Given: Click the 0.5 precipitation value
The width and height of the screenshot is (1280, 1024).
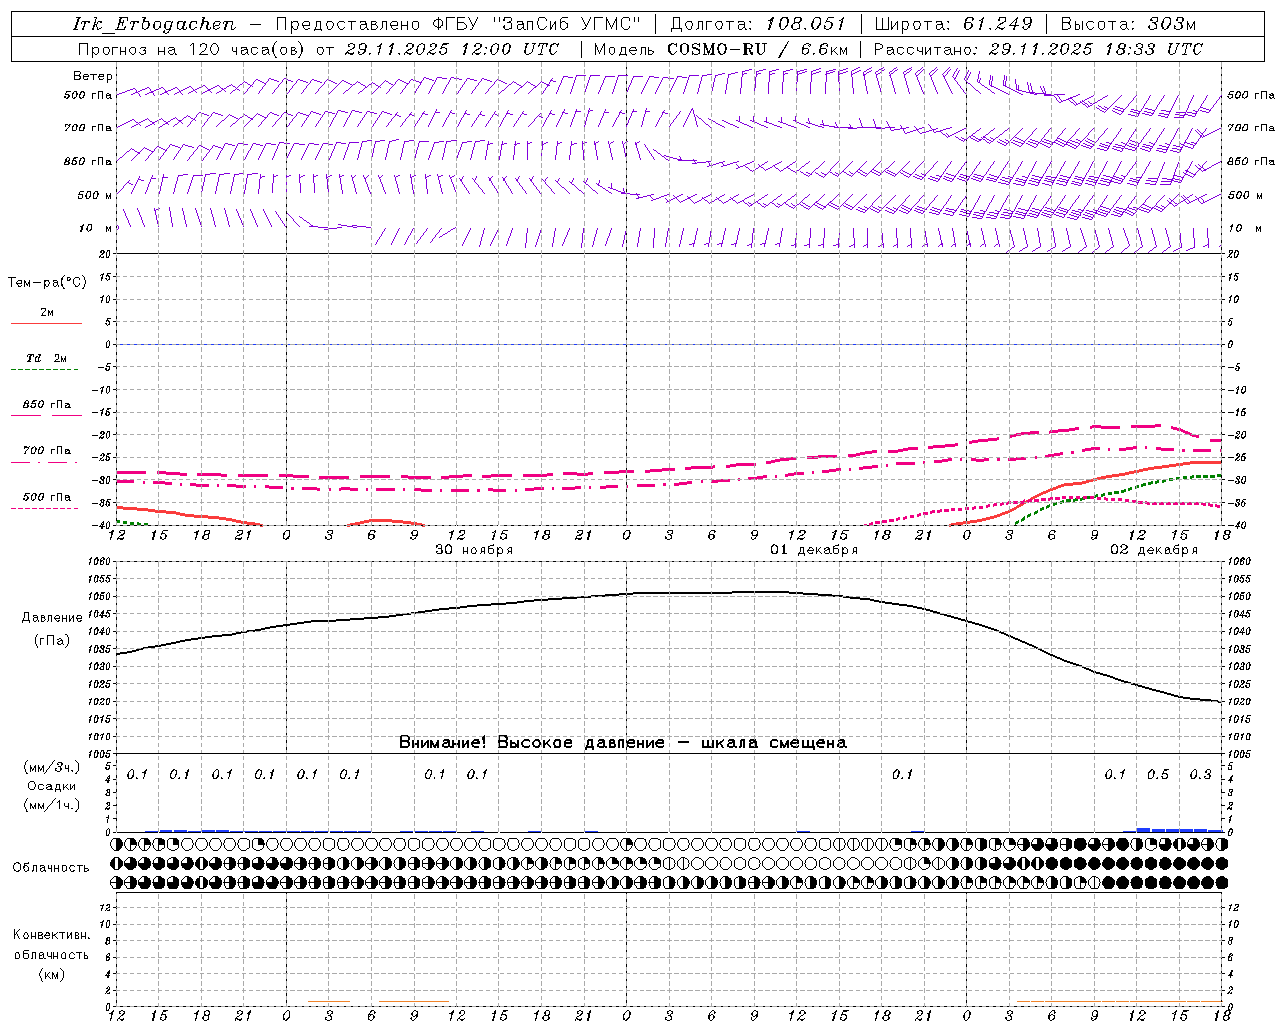Looking at the screenshot, I should click(1158, 774).
